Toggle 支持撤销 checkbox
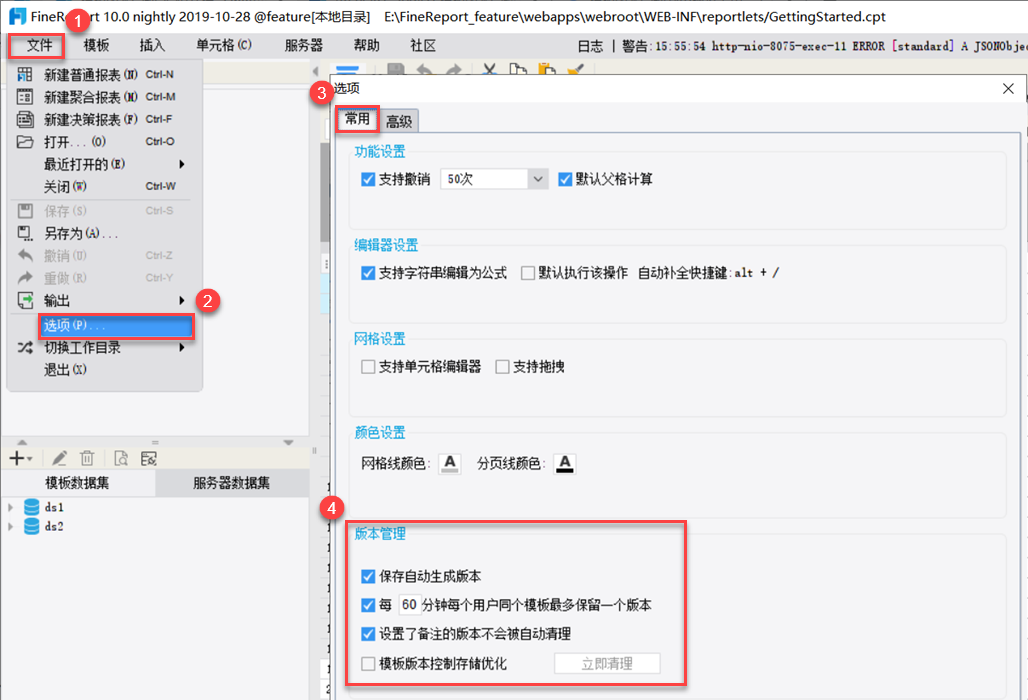1028x700 pixels. pyautogui.click(x=368, y=179)
